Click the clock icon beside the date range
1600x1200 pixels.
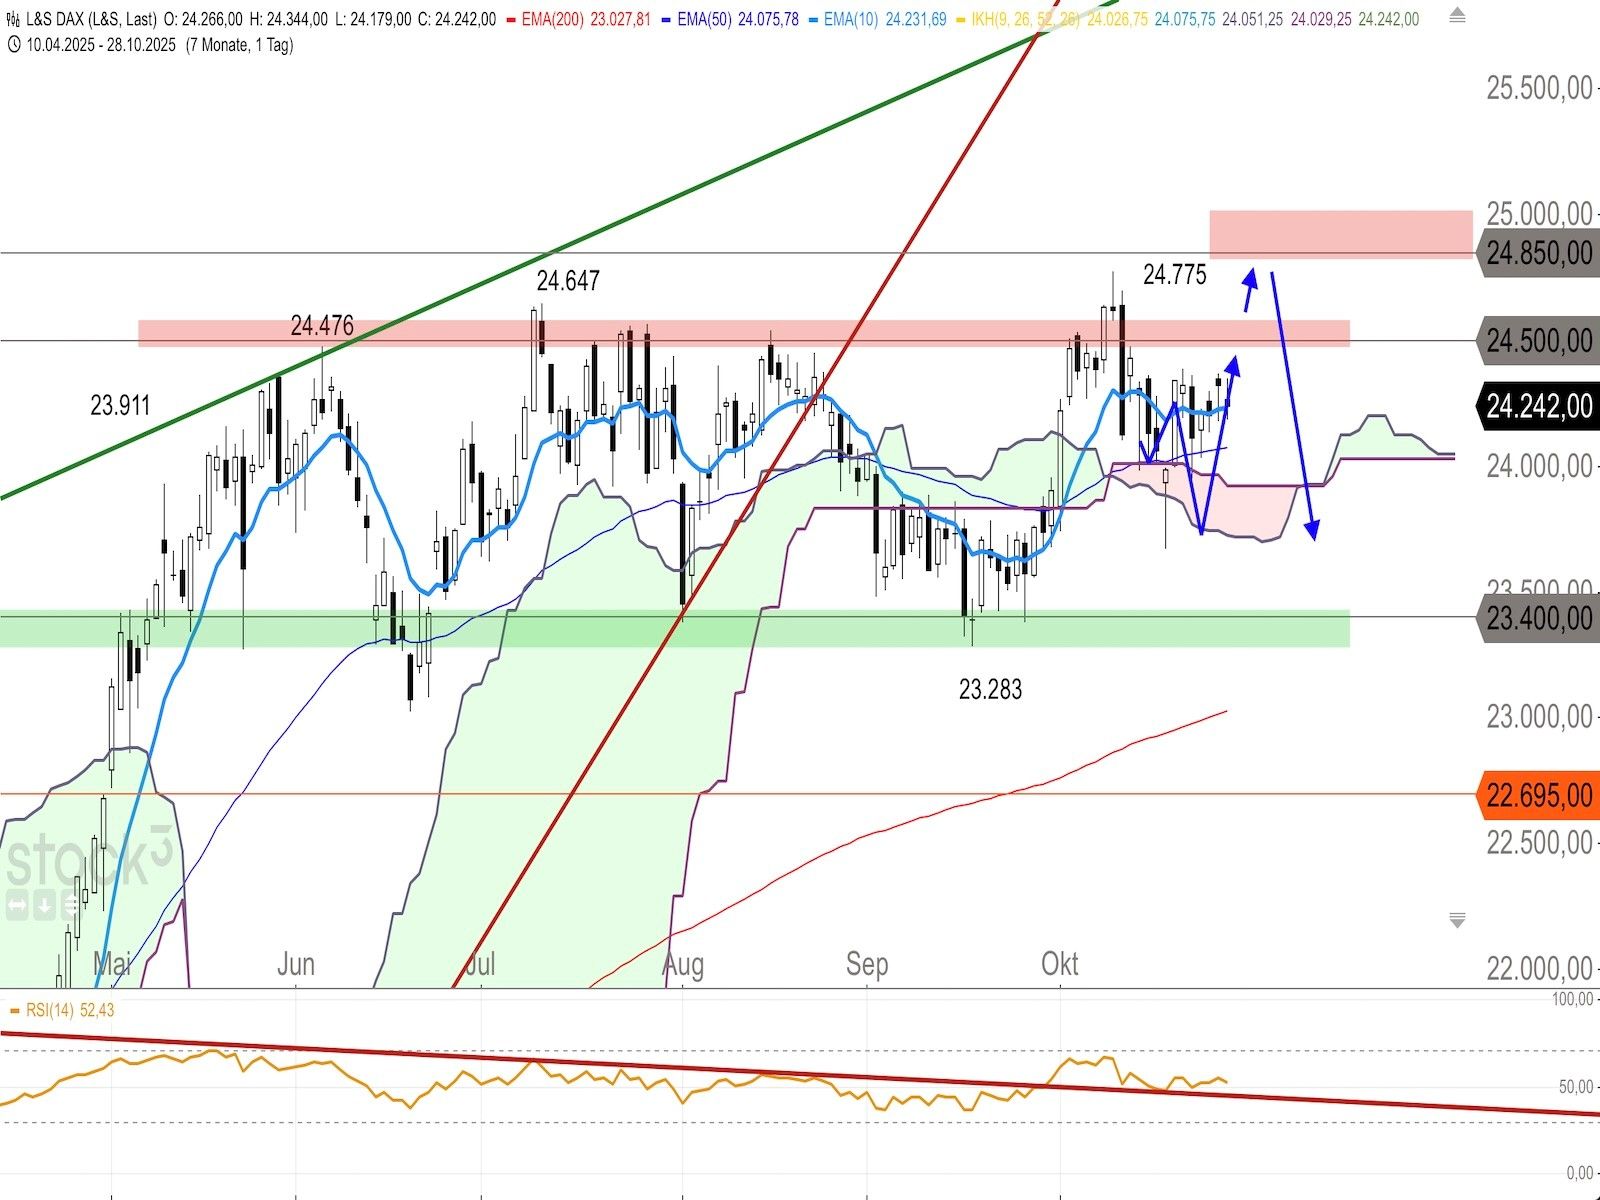pos(14,45)
